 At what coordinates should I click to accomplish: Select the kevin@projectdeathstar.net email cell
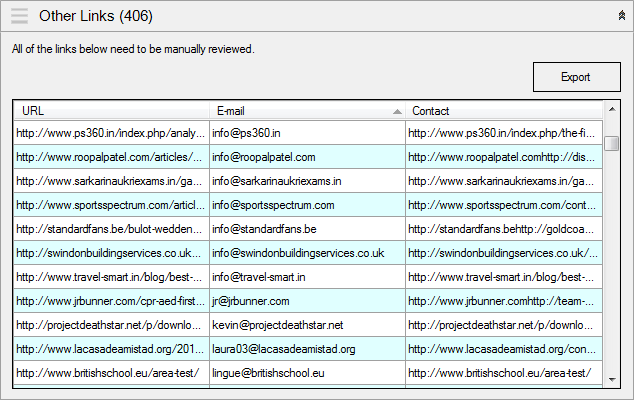(307, 325)
